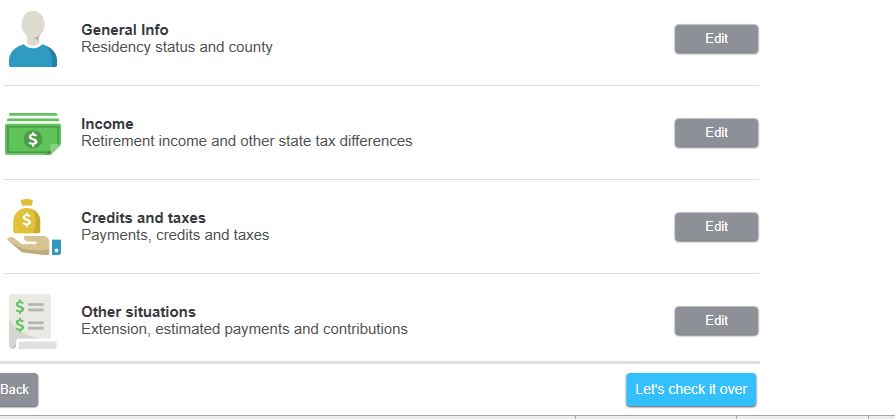
Task: Open Edit for Credits and taxes
Action: (716, 227)
